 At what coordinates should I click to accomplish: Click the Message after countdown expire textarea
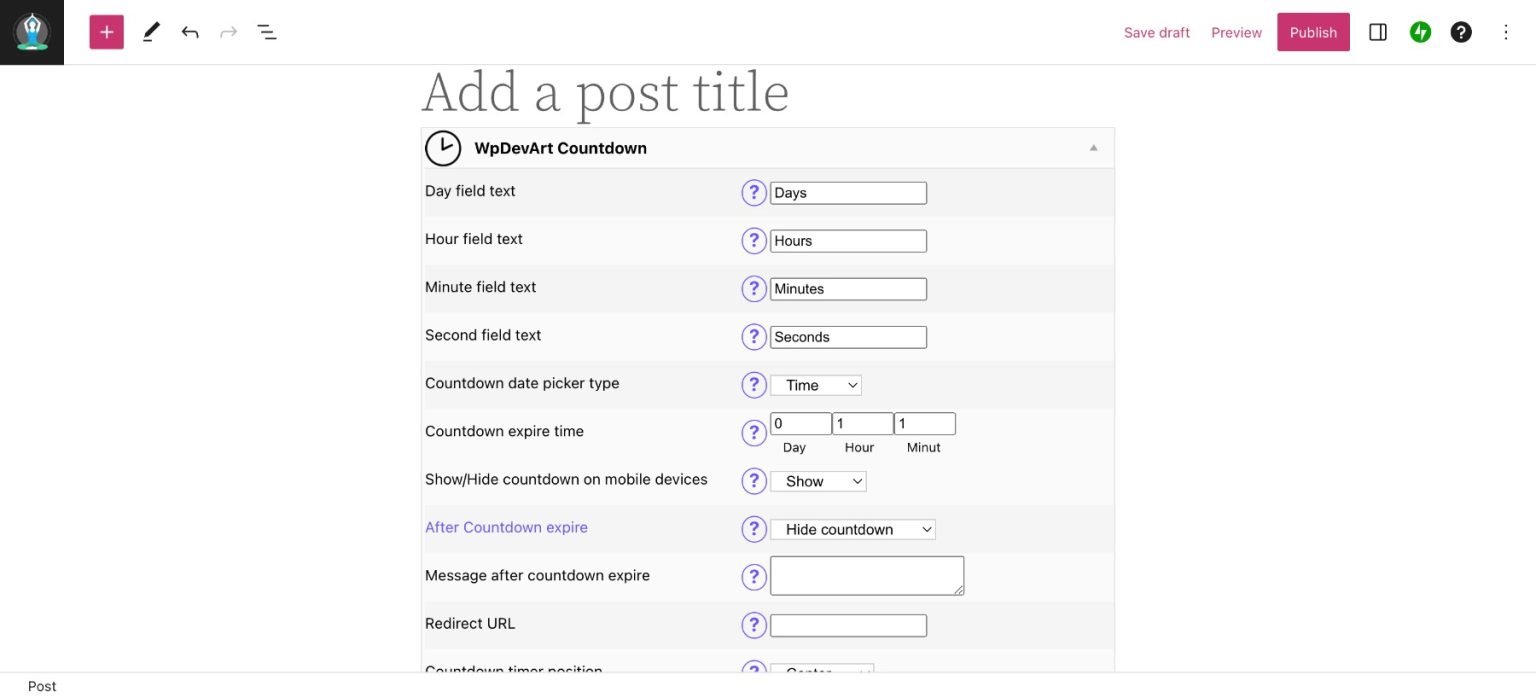coord(866,575)
